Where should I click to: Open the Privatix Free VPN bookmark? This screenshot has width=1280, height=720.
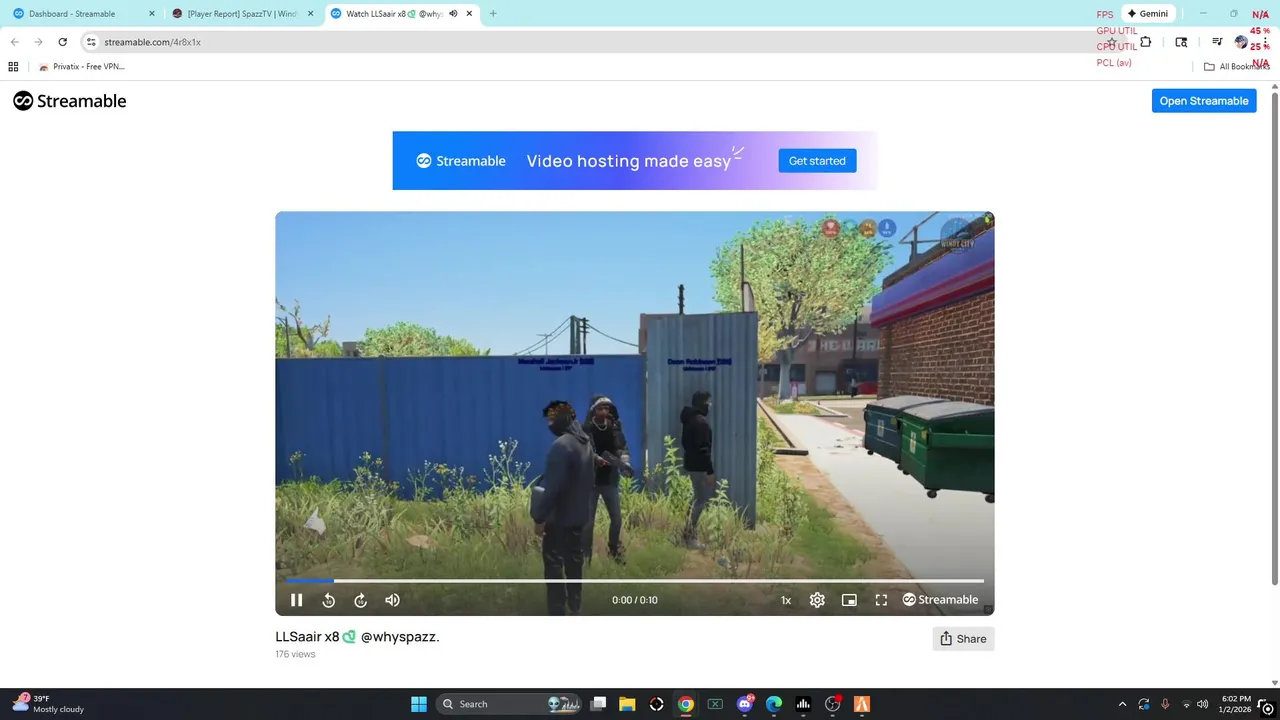pos(82,67)
